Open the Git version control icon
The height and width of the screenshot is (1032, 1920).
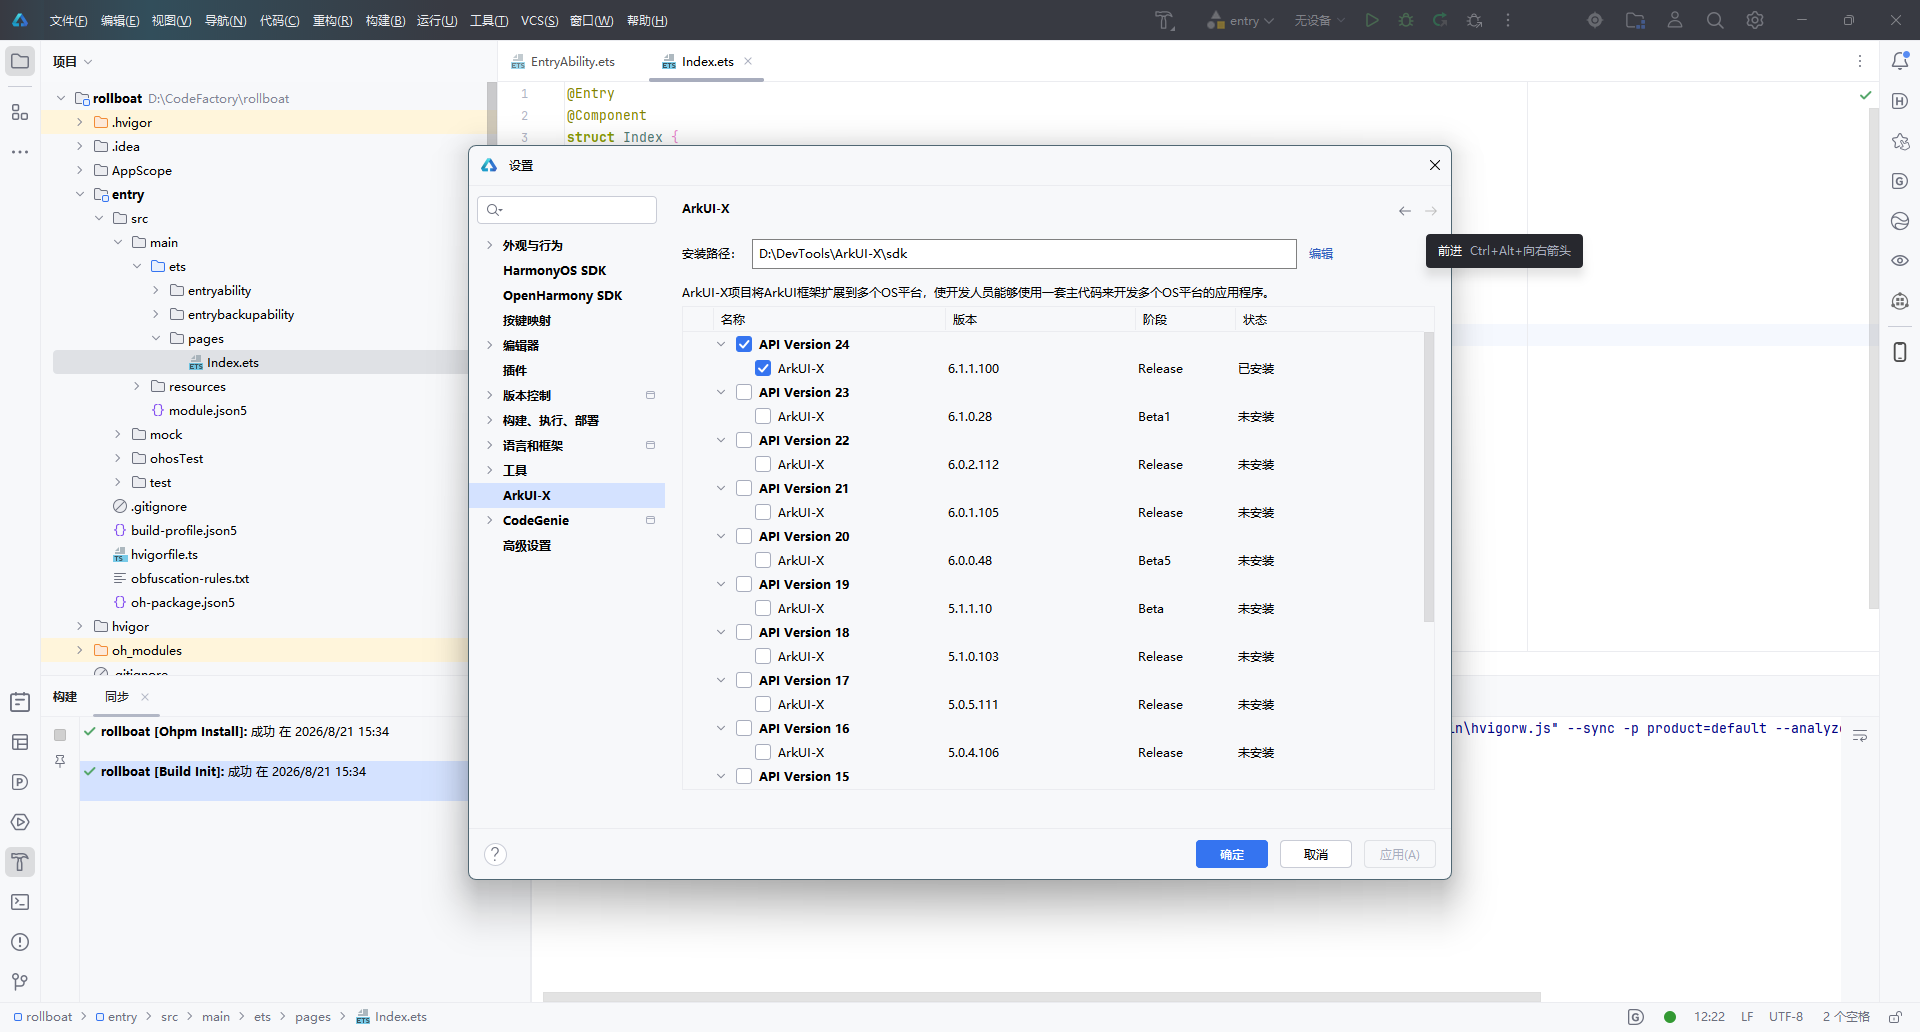pos(20,982)
